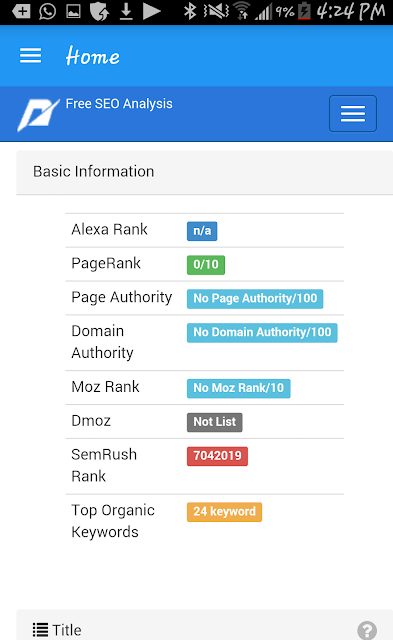This screenshot has height=640, width=393.
Task: Expand the Free SEO Analysis navbar menu
Action: click(353, 113)
